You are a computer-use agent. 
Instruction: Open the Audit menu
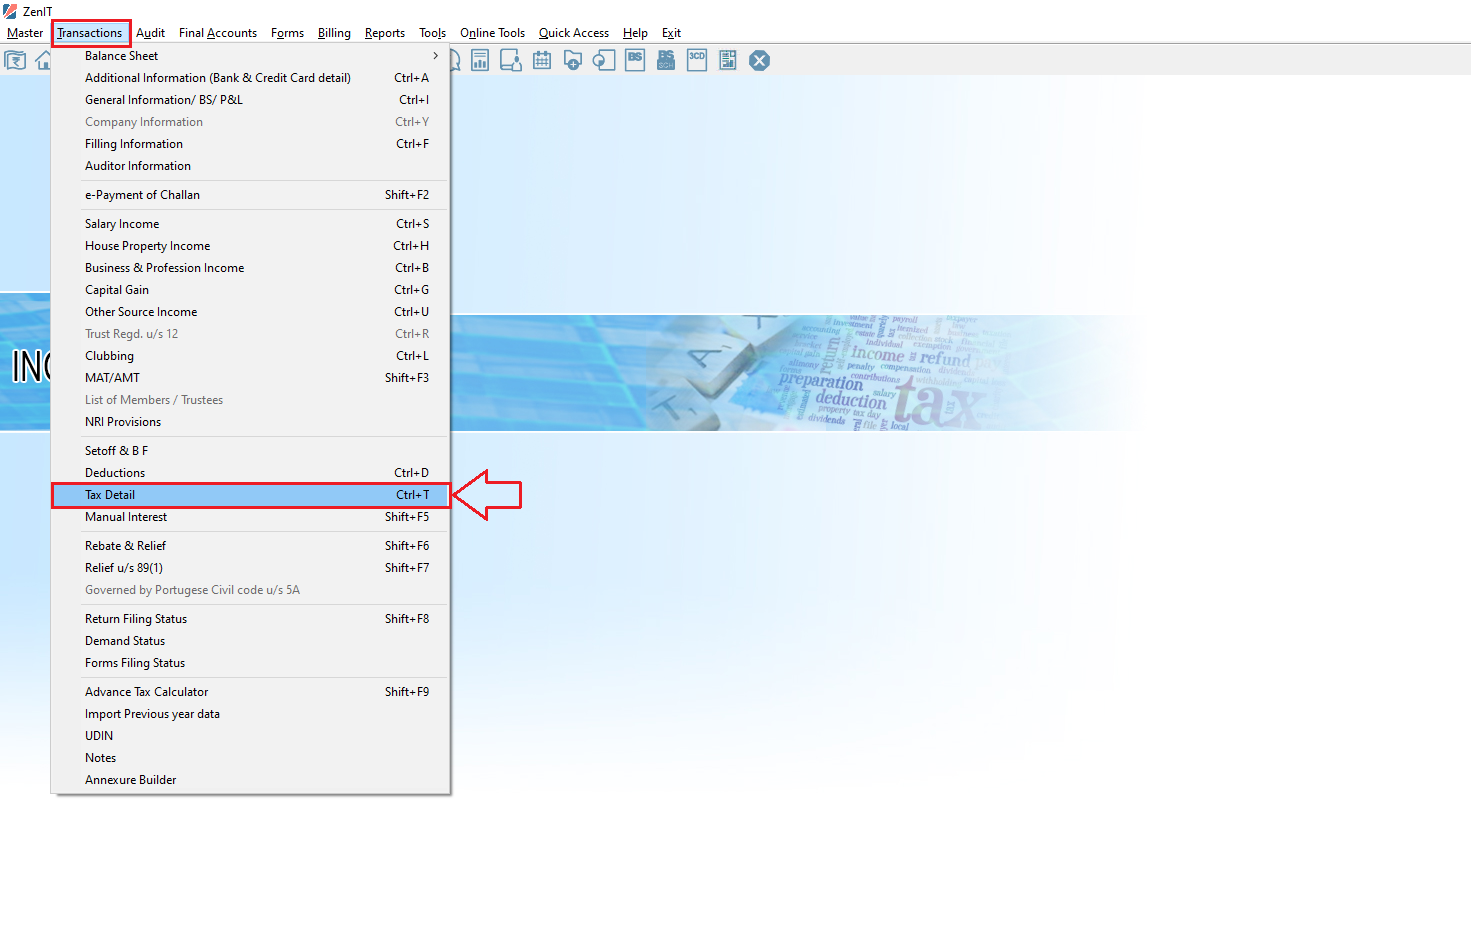pos(150,33)
